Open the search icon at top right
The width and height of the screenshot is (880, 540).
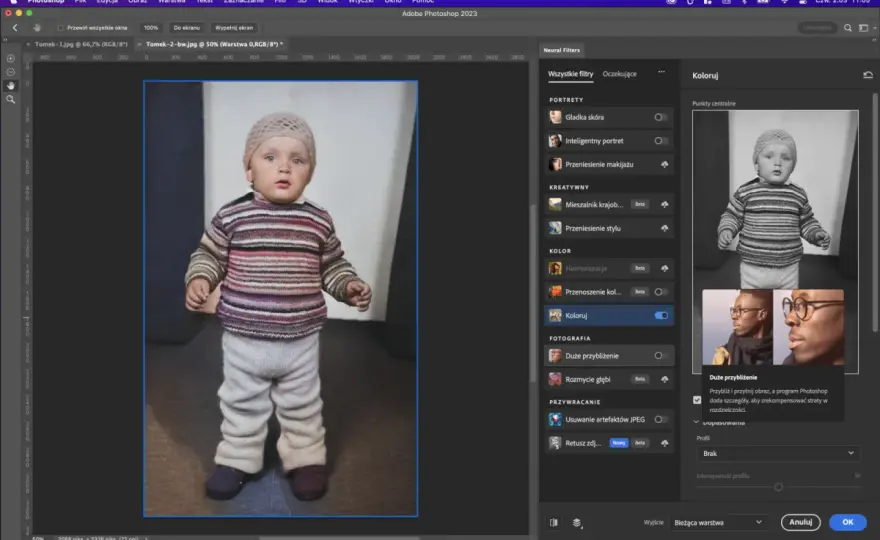click(x=847, y=28)
